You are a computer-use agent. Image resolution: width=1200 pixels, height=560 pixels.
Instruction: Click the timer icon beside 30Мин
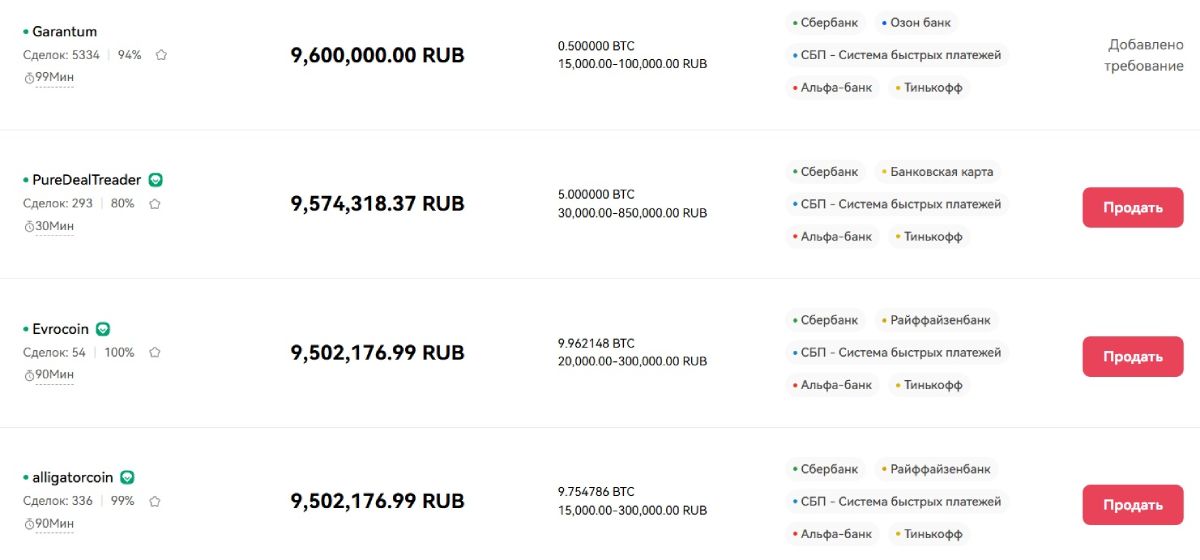click(x=29, y=227)
